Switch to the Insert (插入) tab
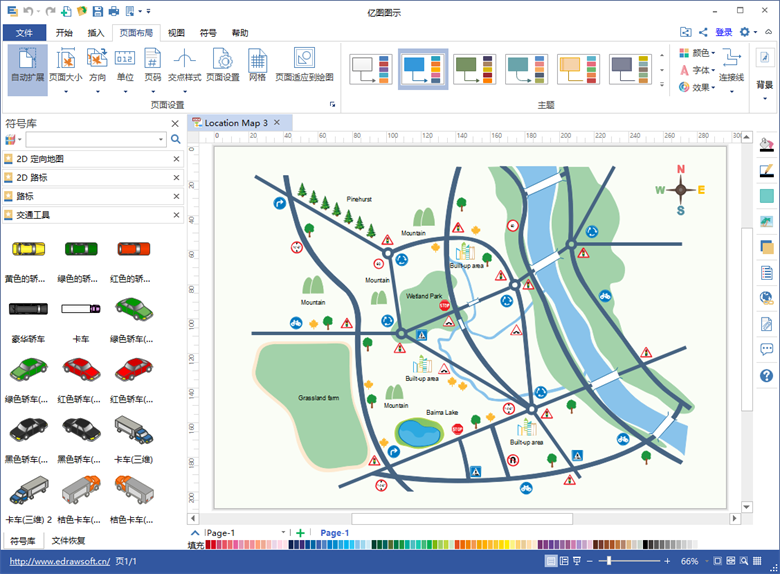 point(96,33)
